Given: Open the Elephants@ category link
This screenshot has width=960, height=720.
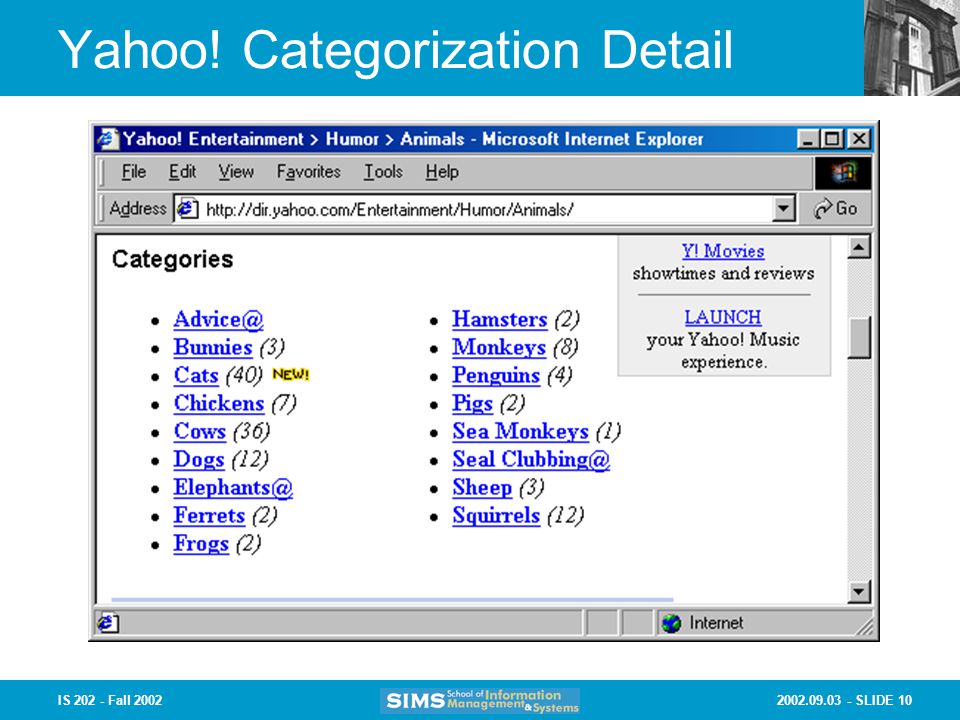Looking at the screenshot, I should pos(233,488).
